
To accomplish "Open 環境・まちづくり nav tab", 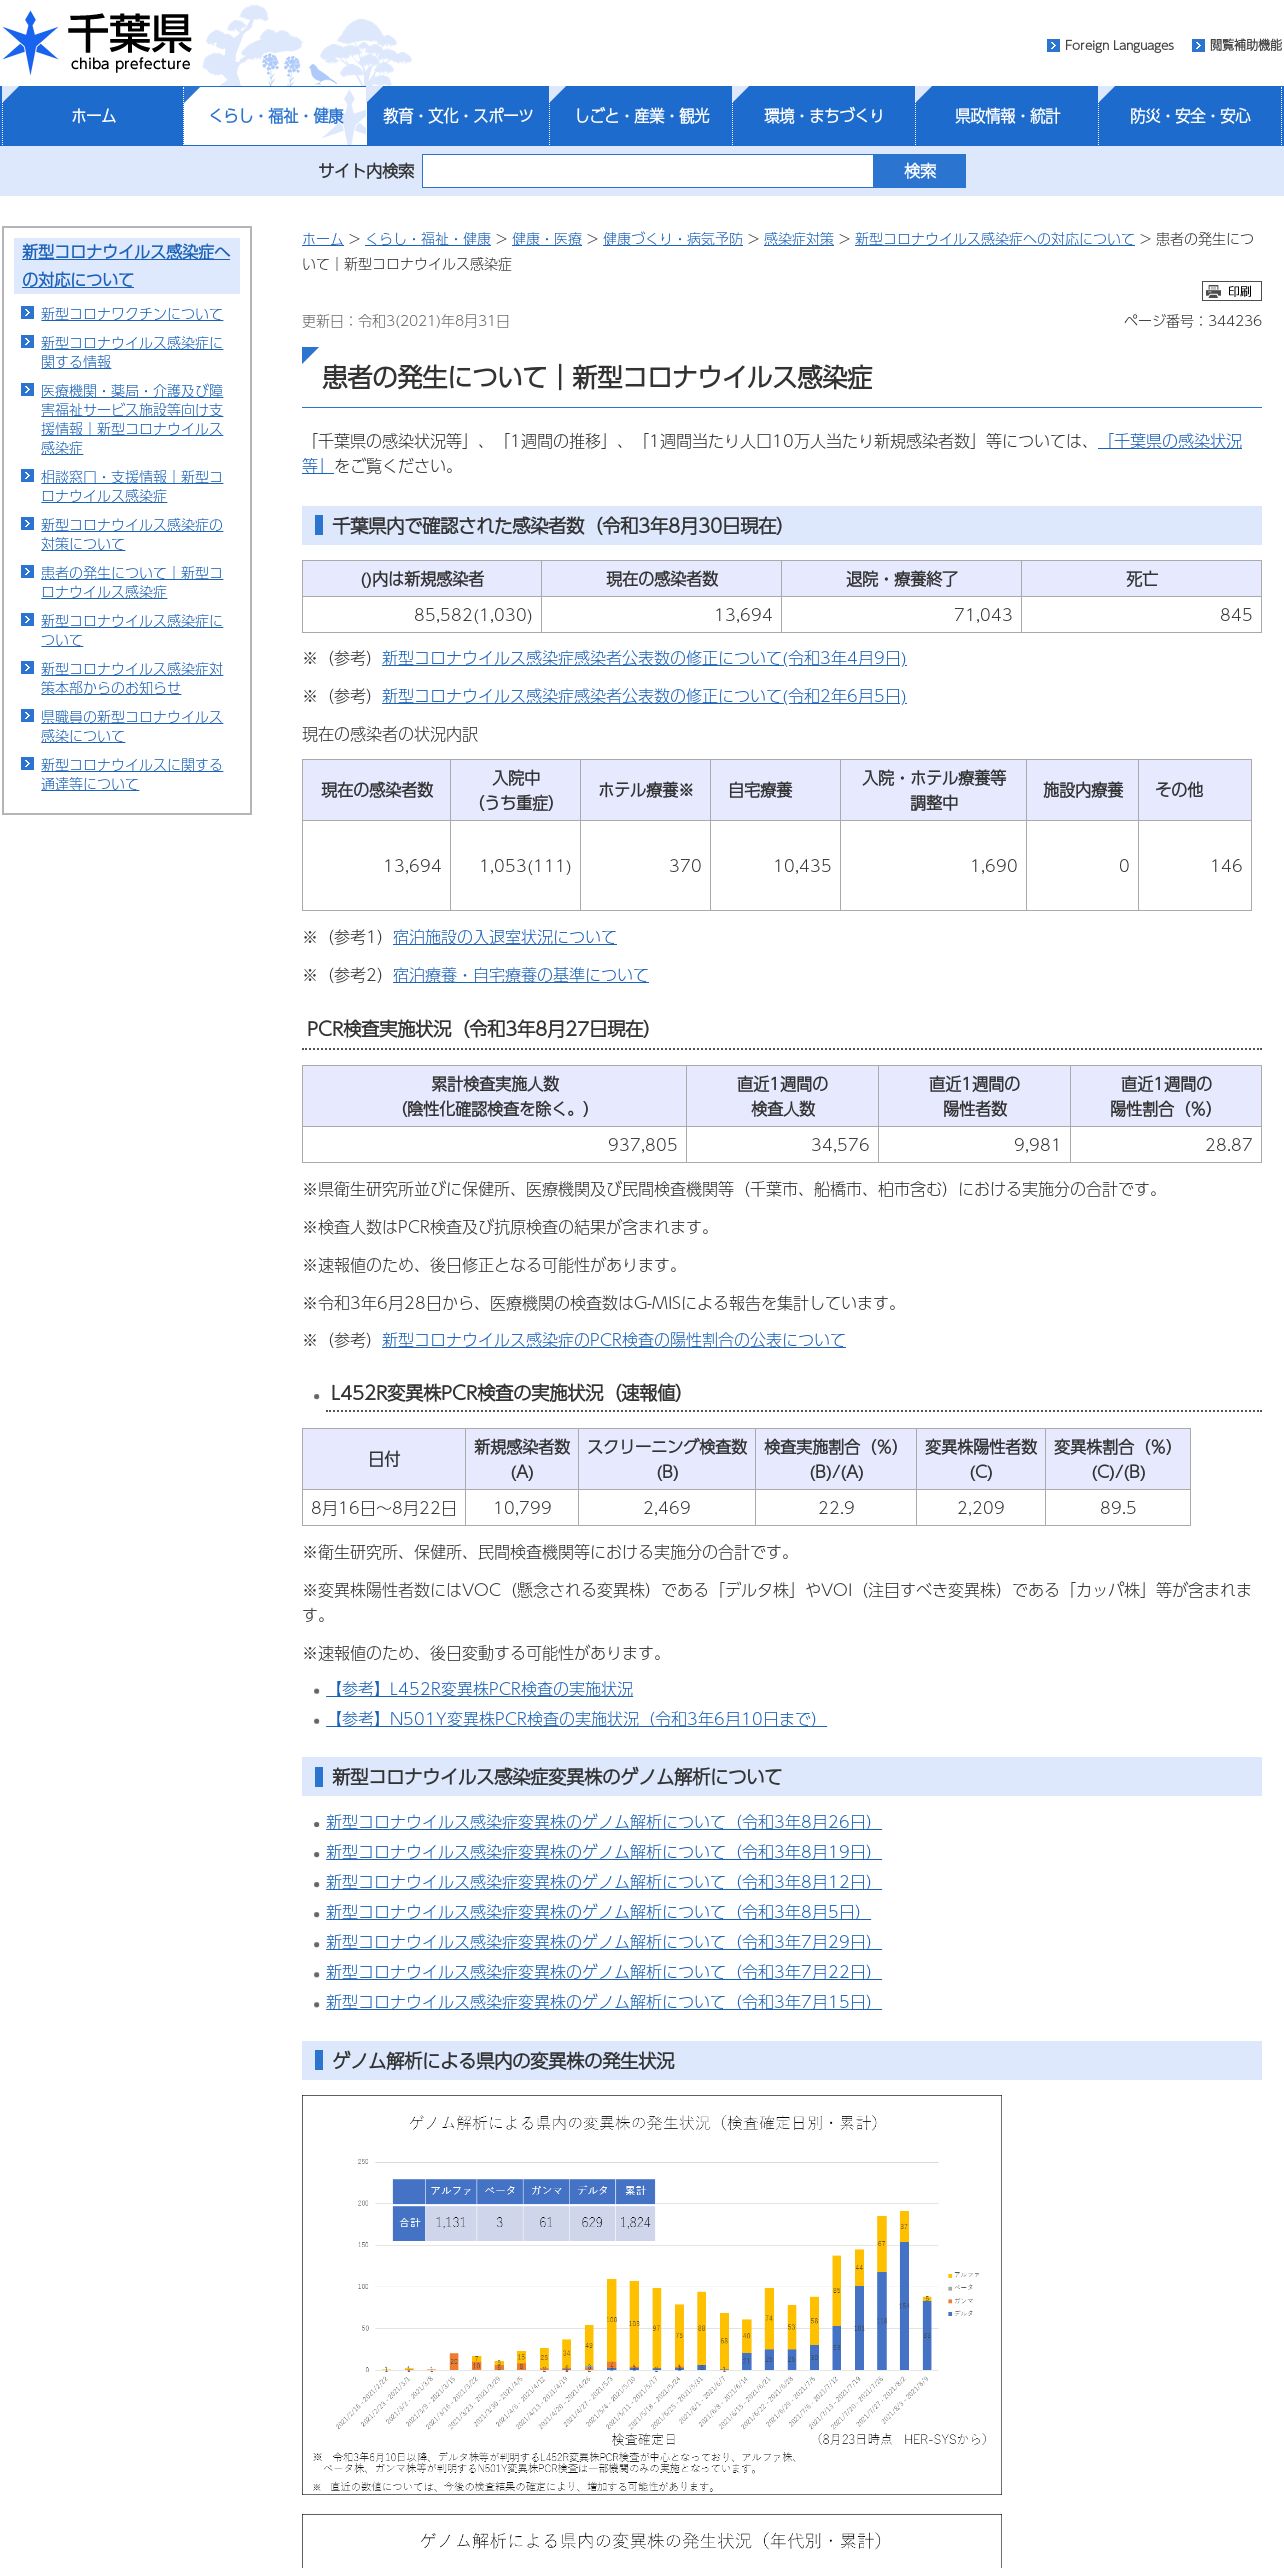I will click(x=824, y=116).
